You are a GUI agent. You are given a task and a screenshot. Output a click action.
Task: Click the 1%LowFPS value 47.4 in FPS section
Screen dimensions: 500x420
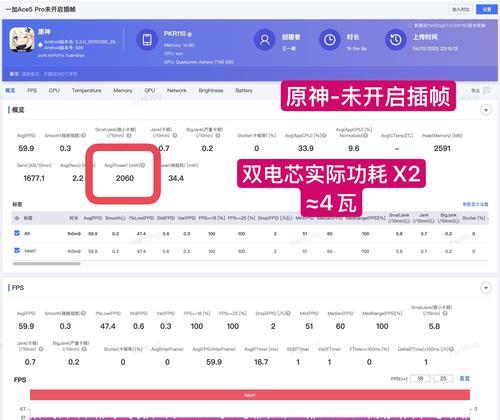[108, 326]
